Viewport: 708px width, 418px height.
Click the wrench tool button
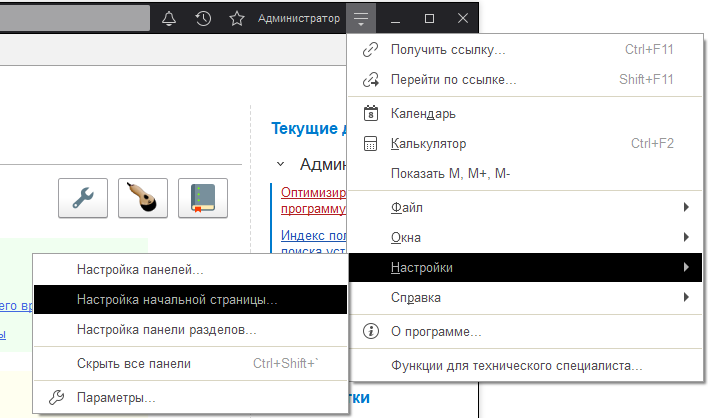pos(84,198)
